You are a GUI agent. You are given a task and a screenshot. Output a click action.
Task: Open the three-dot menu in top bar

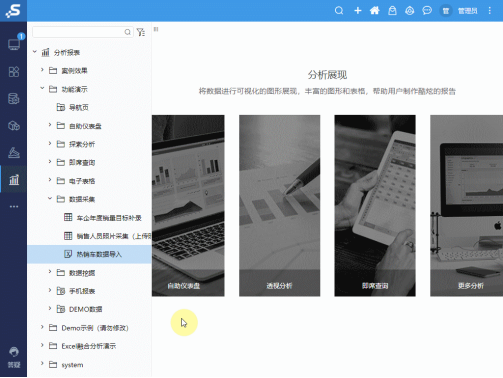[x=490, y=11]
